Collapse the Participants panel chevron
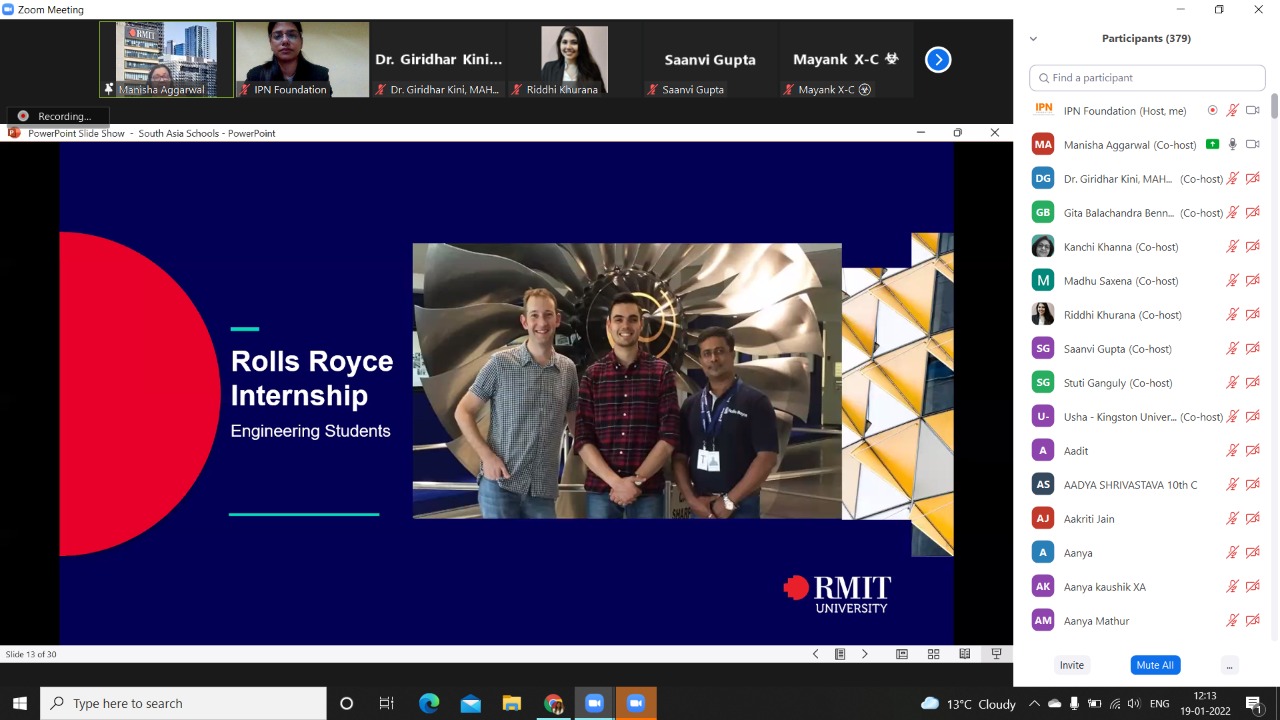1280x720 pixels. pos(1033,39)
